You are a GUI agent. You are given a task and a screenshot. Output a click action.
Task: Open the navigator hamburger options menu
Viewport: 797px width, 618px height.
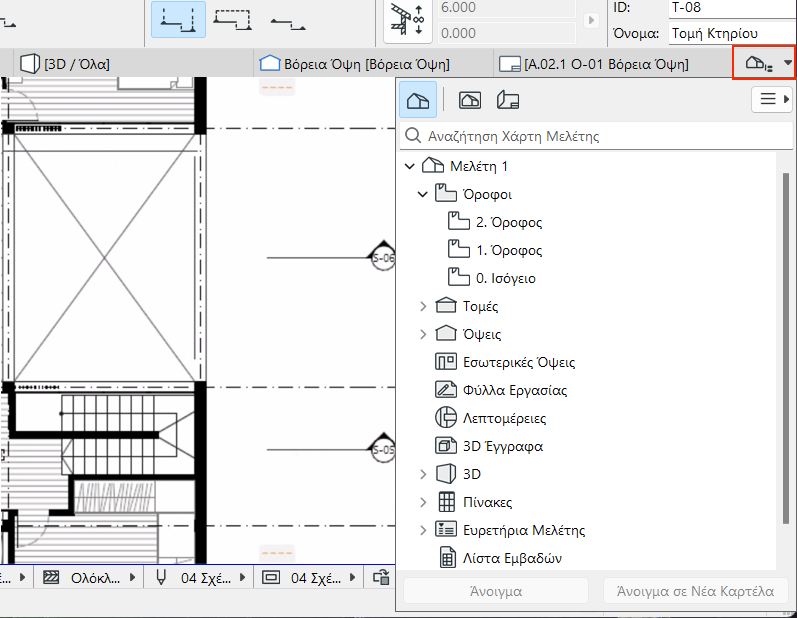[x=770, y=99]
